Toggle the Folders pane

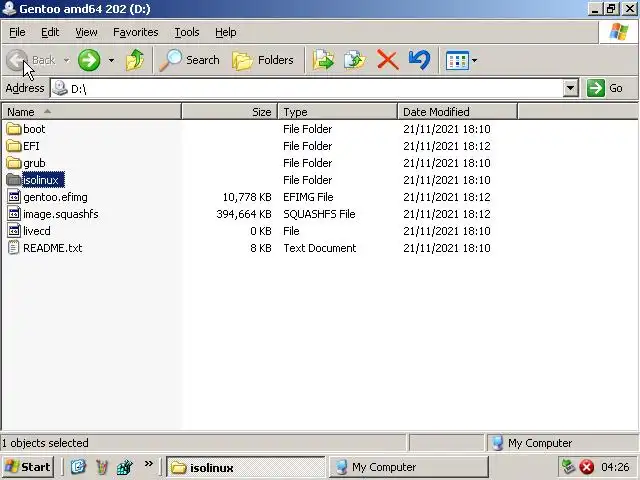coord(263,60)
